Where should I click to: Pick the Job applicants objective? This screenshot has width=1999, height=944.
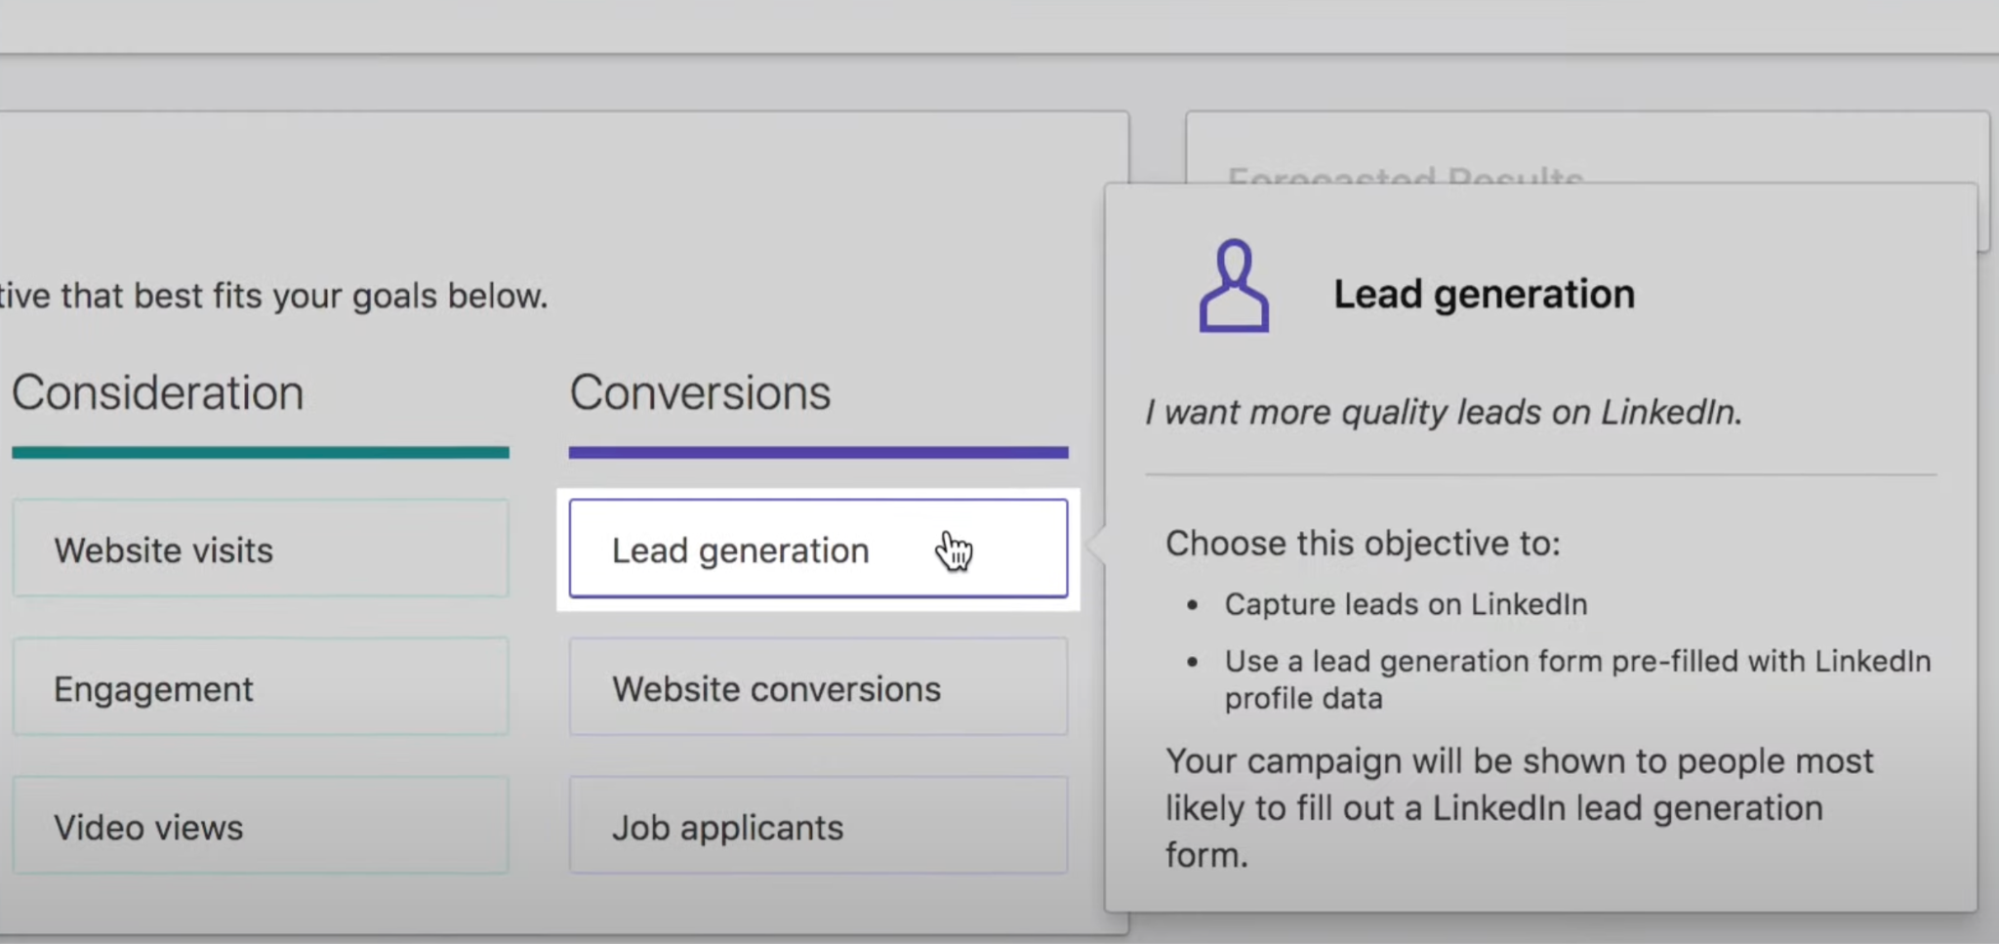pos(818,826)
